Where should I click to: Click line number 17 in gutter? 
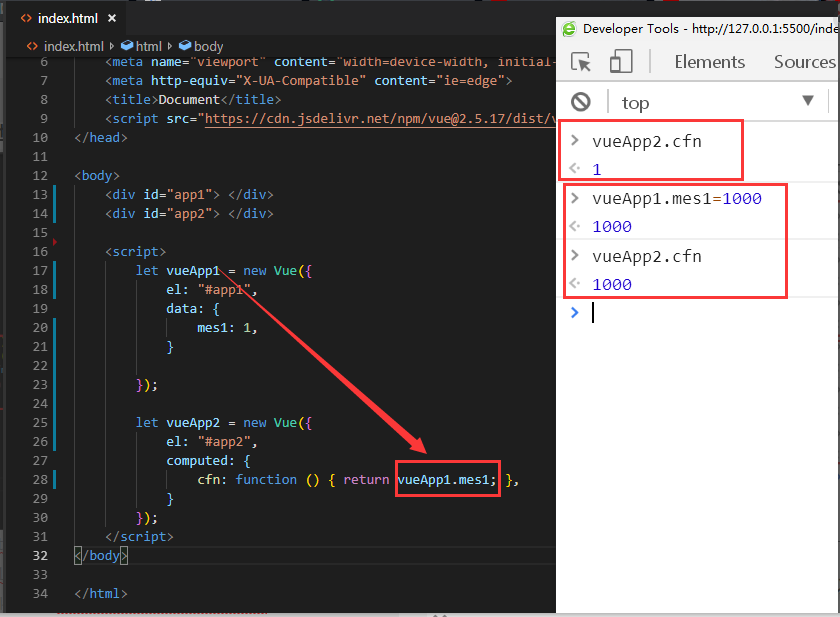coord(40,270)
